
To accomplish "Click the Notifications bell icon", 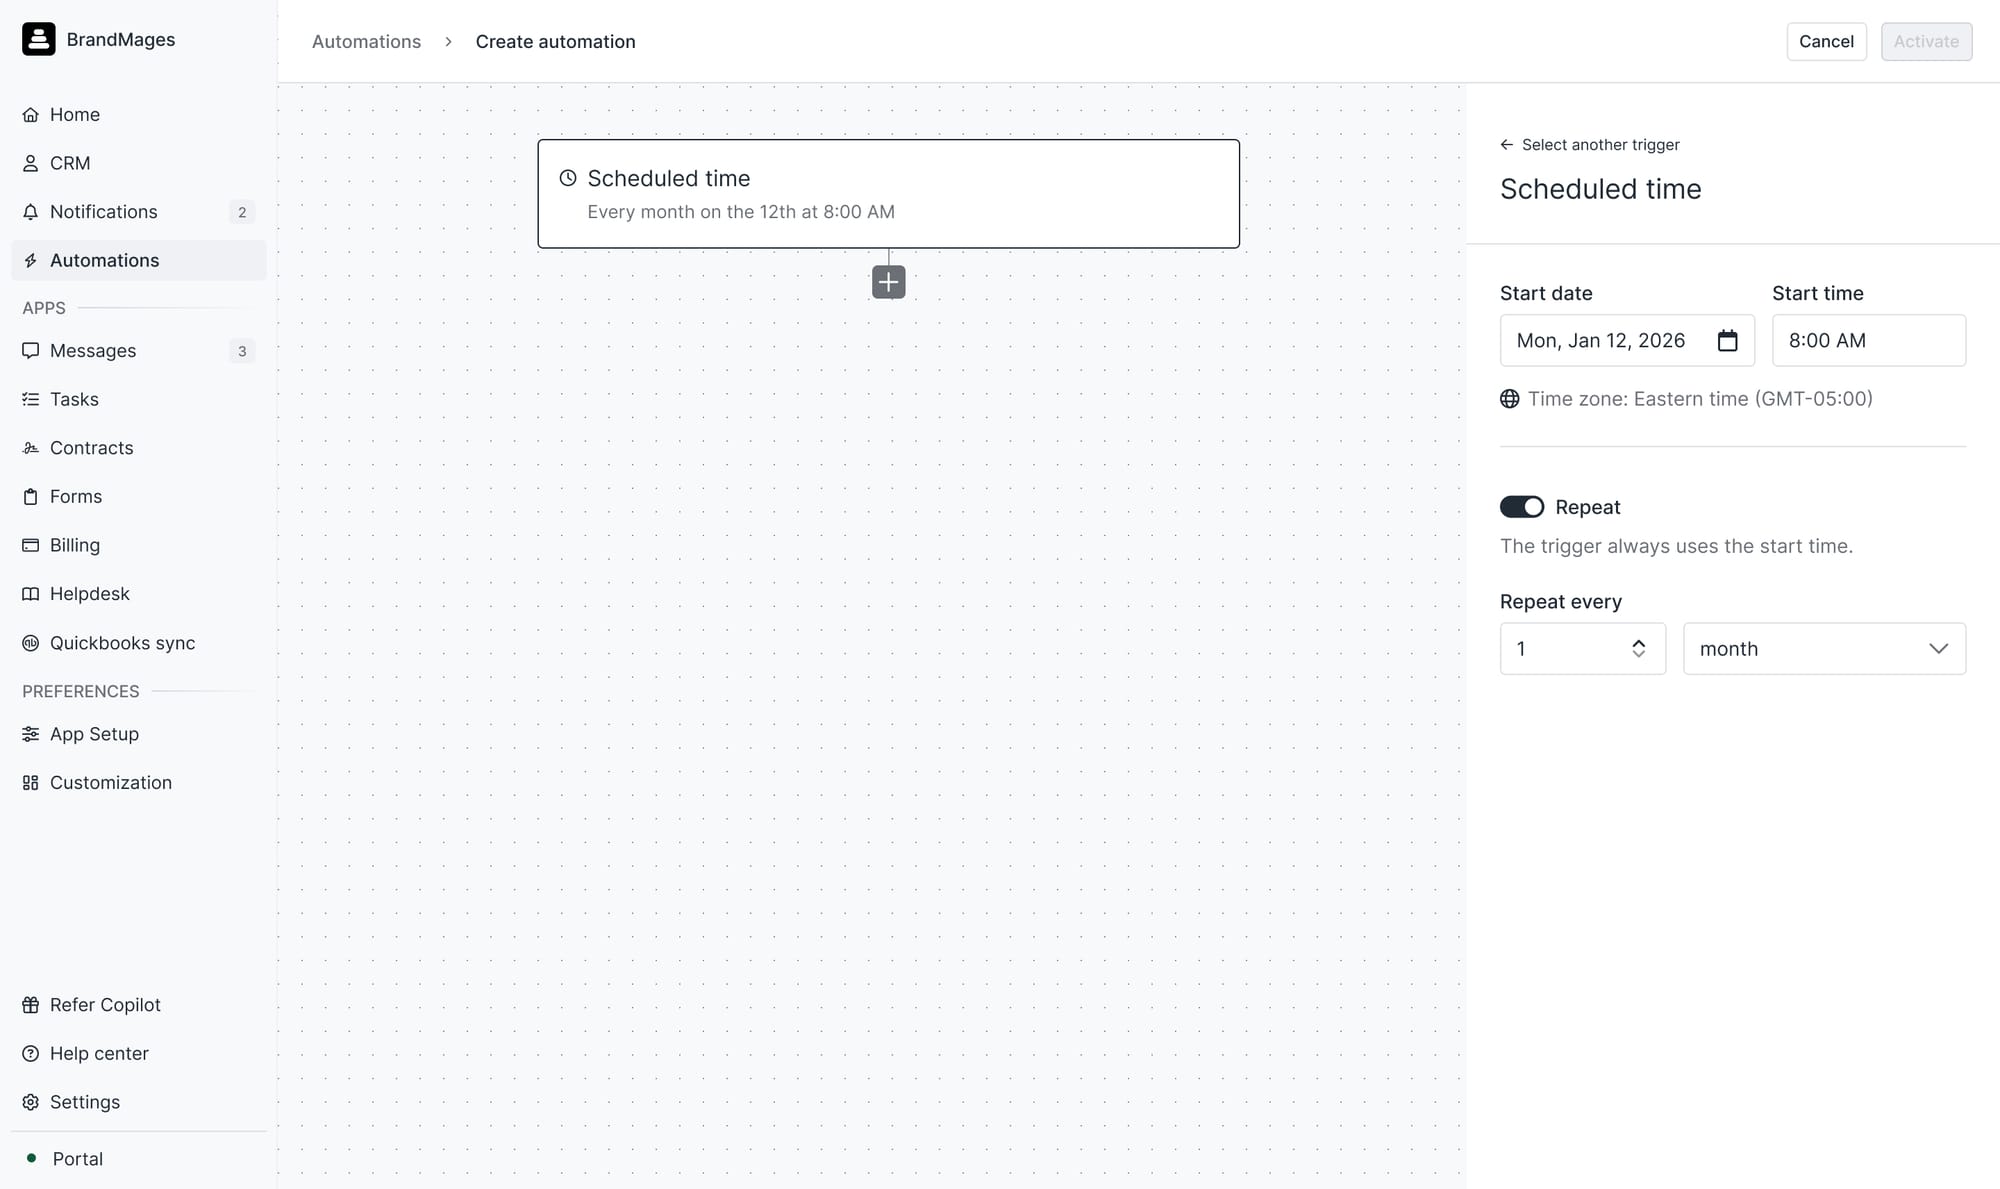I will point(31,212).
